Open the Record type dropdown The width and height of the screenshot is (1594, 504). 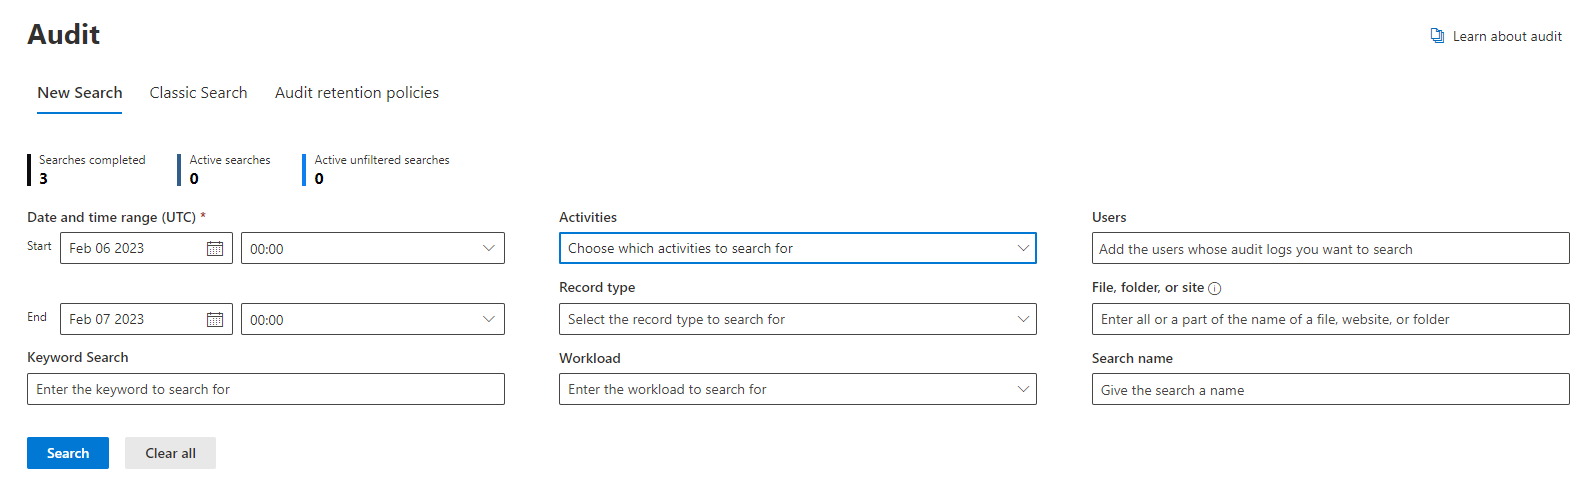point(798,319)
